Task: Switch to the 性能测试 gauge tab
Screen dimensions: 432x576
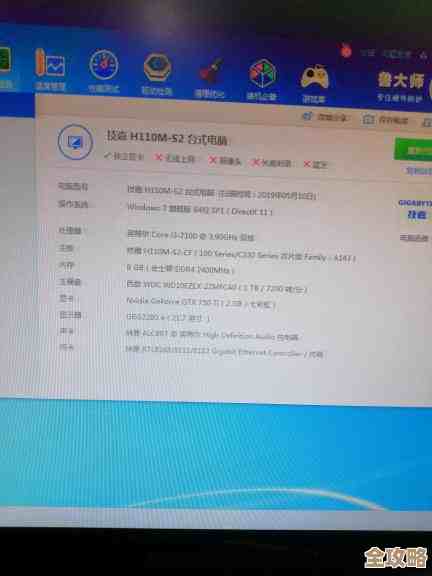Action: [104, 72]
